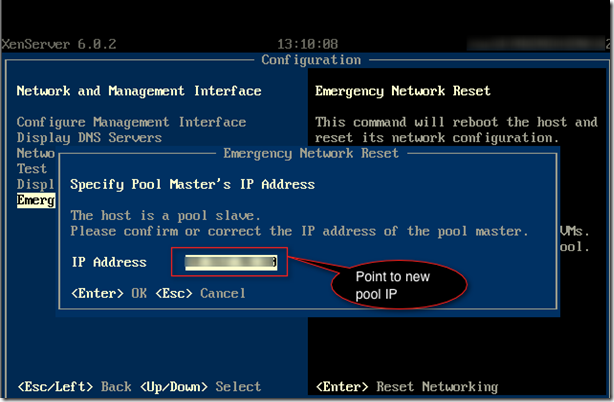
Task: Click the Emergency Network Reset dialog title
Action: 311,153
